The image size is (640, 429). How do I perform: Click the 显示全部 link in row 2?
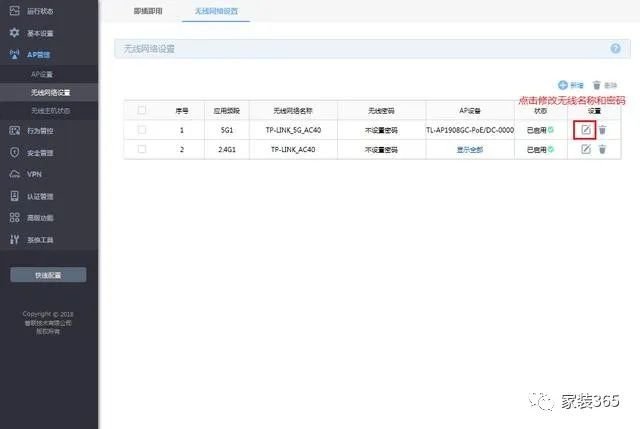[x=470, y=150]
